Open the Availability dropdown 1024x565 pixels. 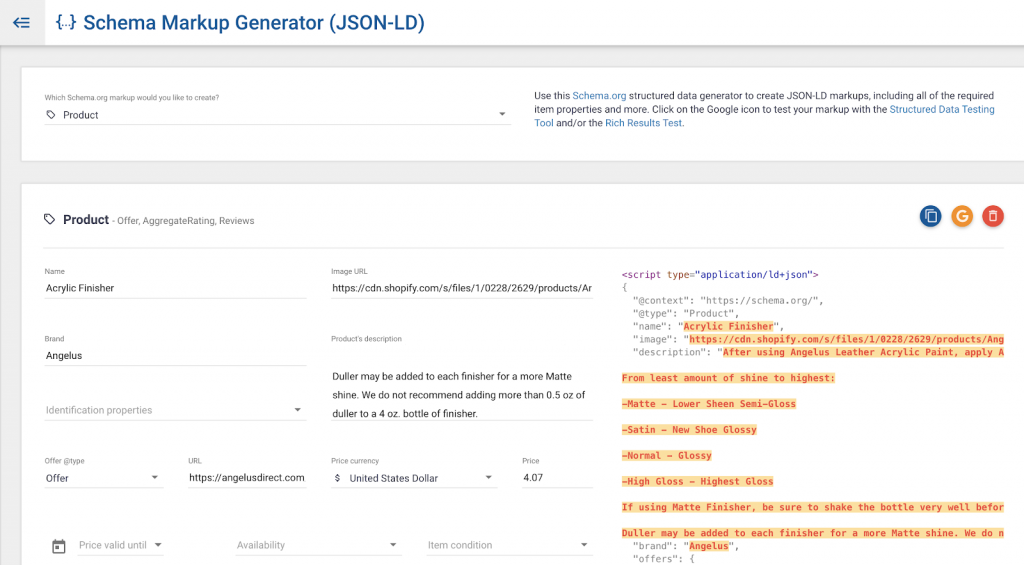coord(318,545)
